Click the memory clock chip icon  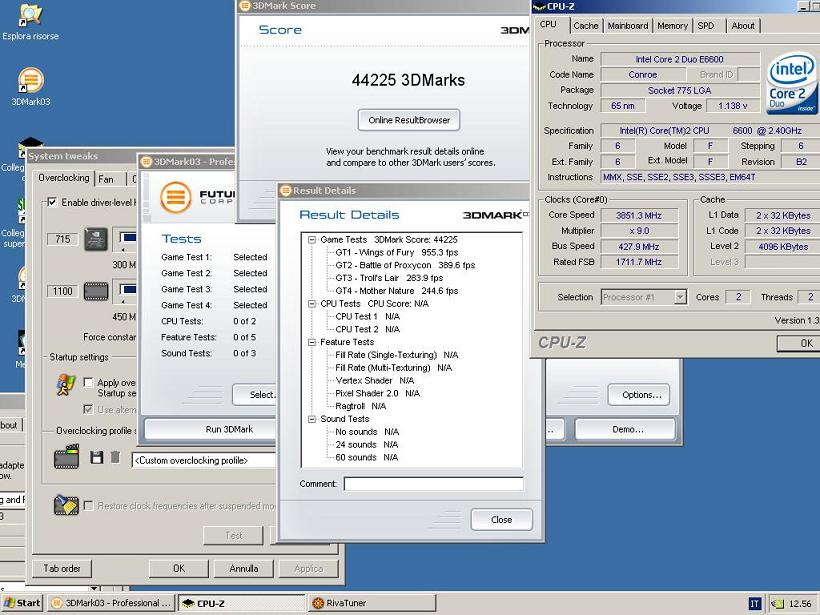click(x=96, y=291)
